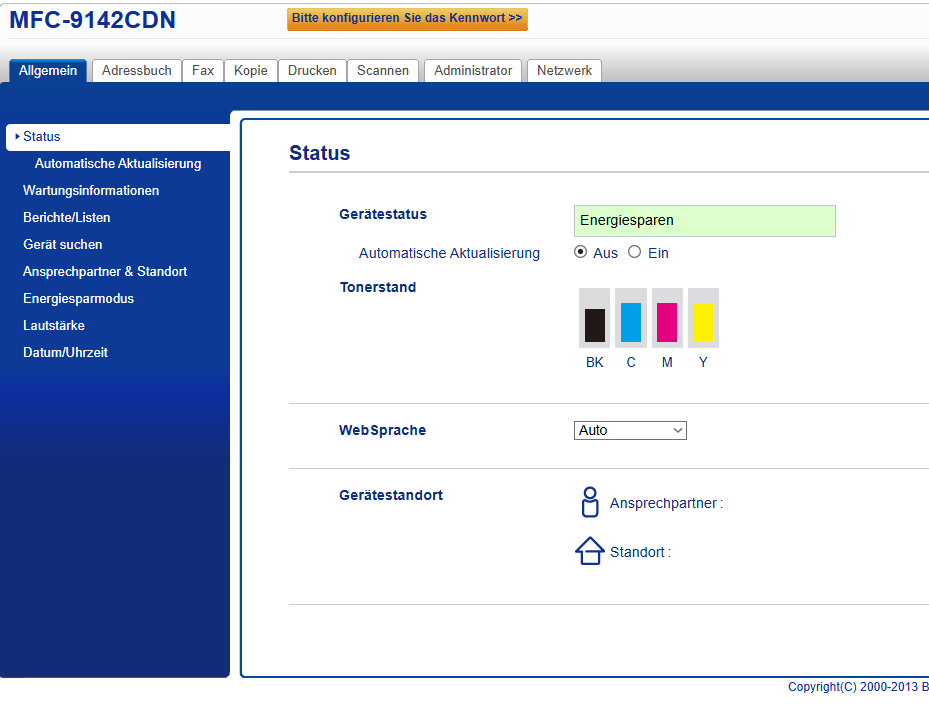Select Status in the sidebar
The image size is (929, 709).
[x=118, y=137]
